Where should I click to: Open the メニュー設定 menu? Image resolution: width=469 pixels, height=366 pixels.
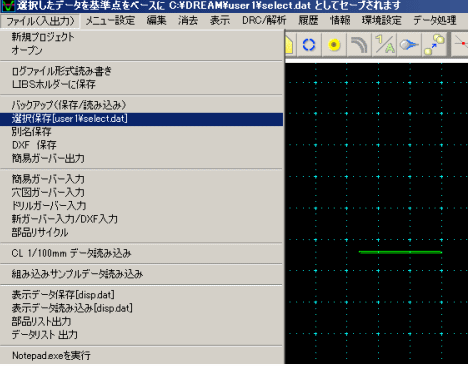110,21
